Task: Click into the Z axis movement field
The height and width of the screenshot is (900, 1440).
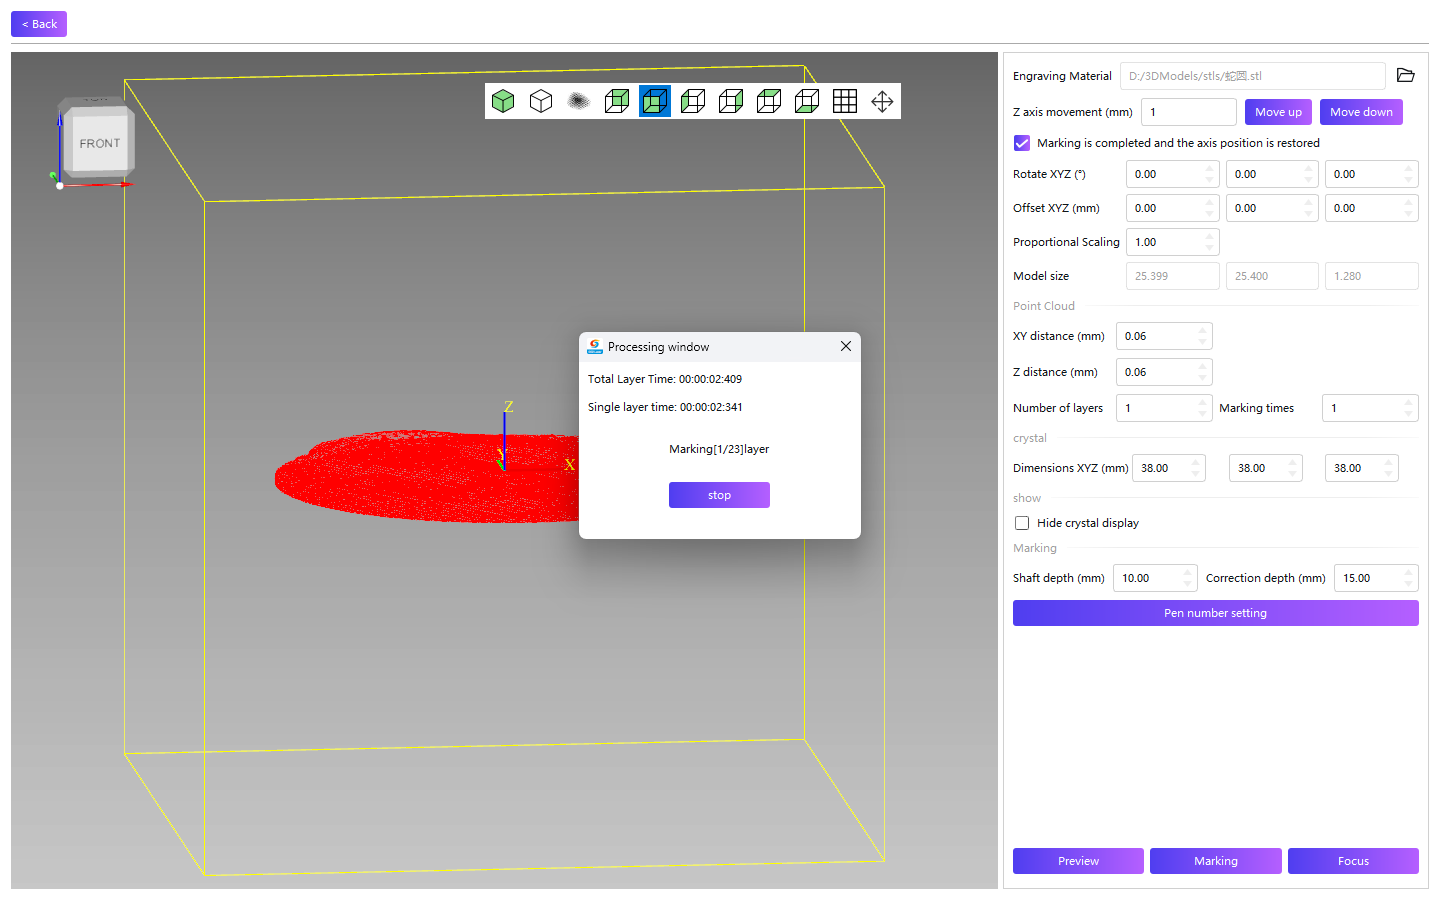Action: point(1189,112)
